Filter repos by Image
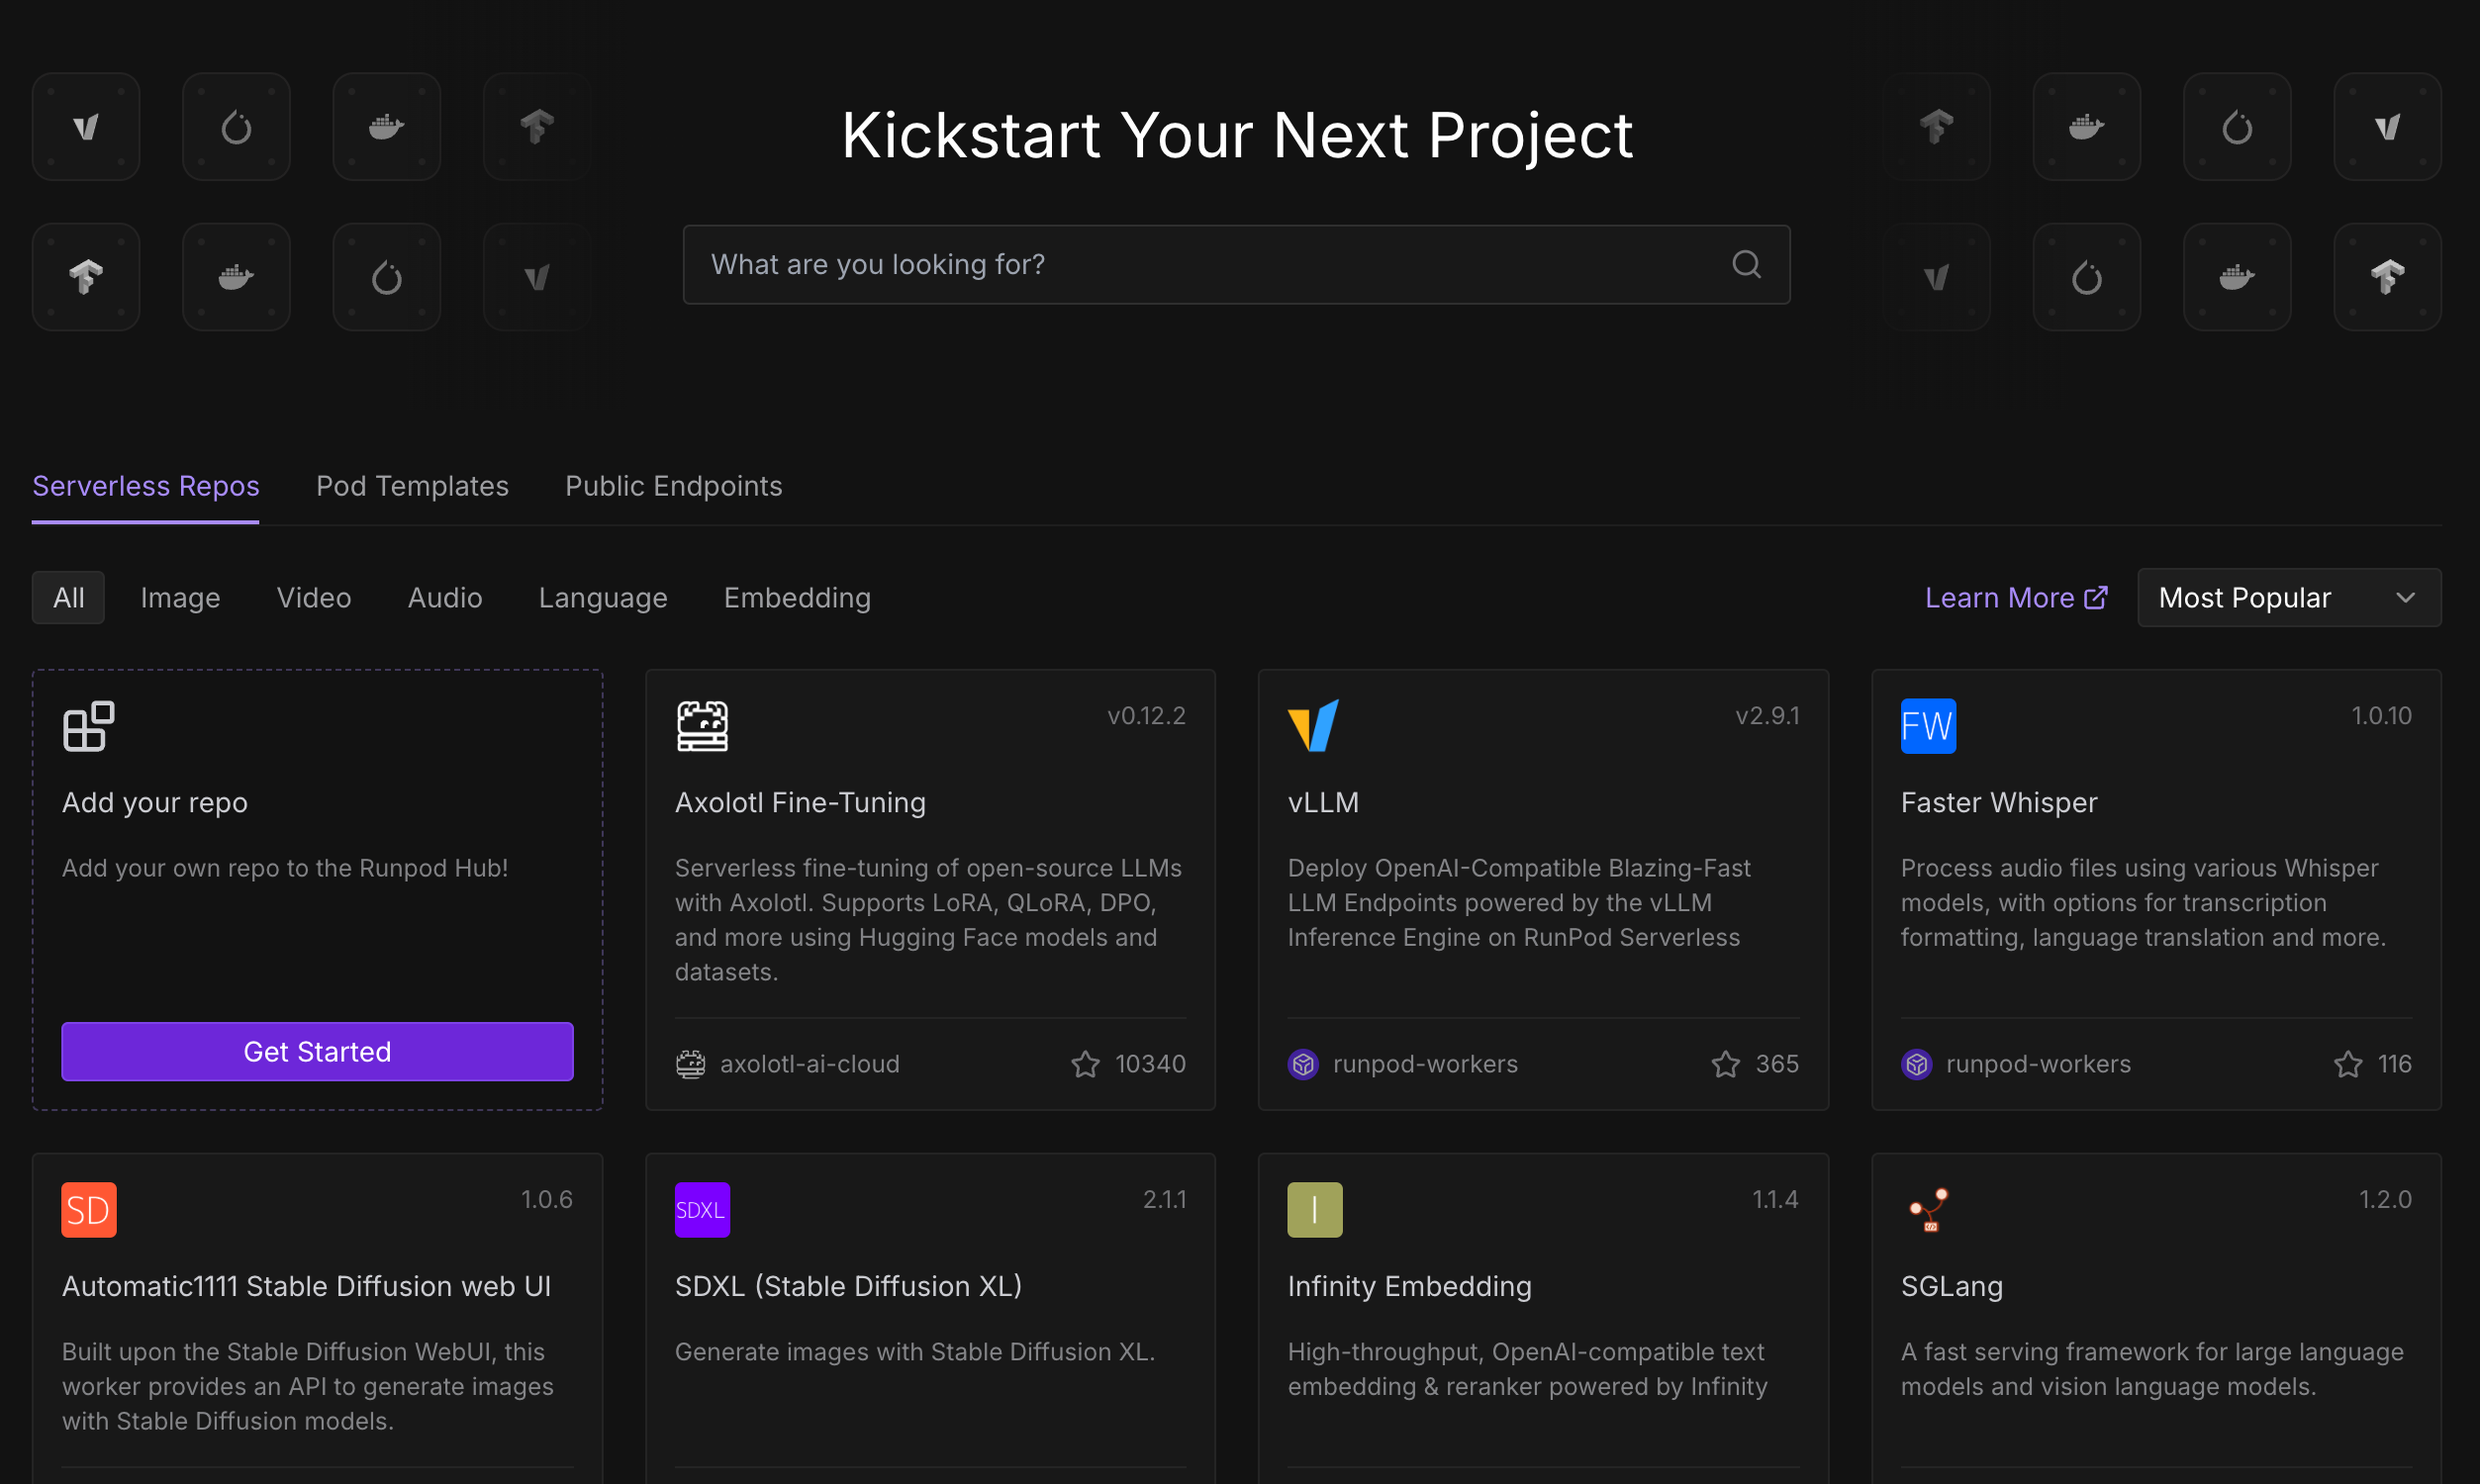This screenshot has height=1484, width=2480. (180, 598)
